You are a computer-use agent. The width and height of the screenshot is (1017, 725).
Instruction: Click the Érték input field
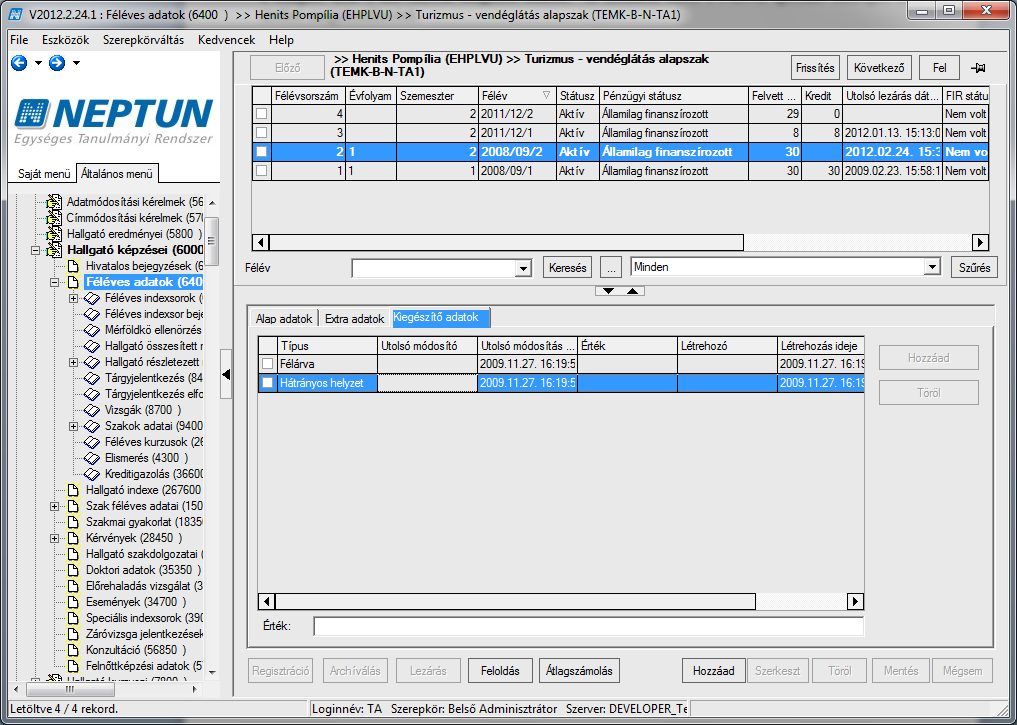point(589,626)
